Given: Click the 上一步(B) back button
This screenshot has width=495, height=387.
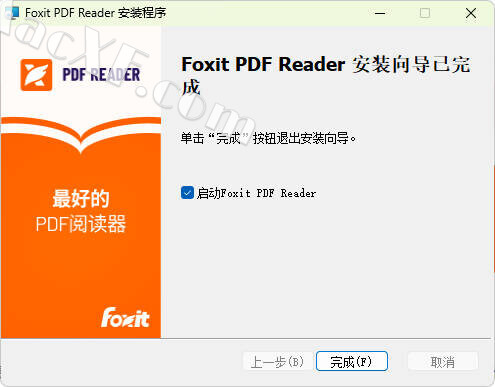Looking at the screenshot, I should click(277, 361).
